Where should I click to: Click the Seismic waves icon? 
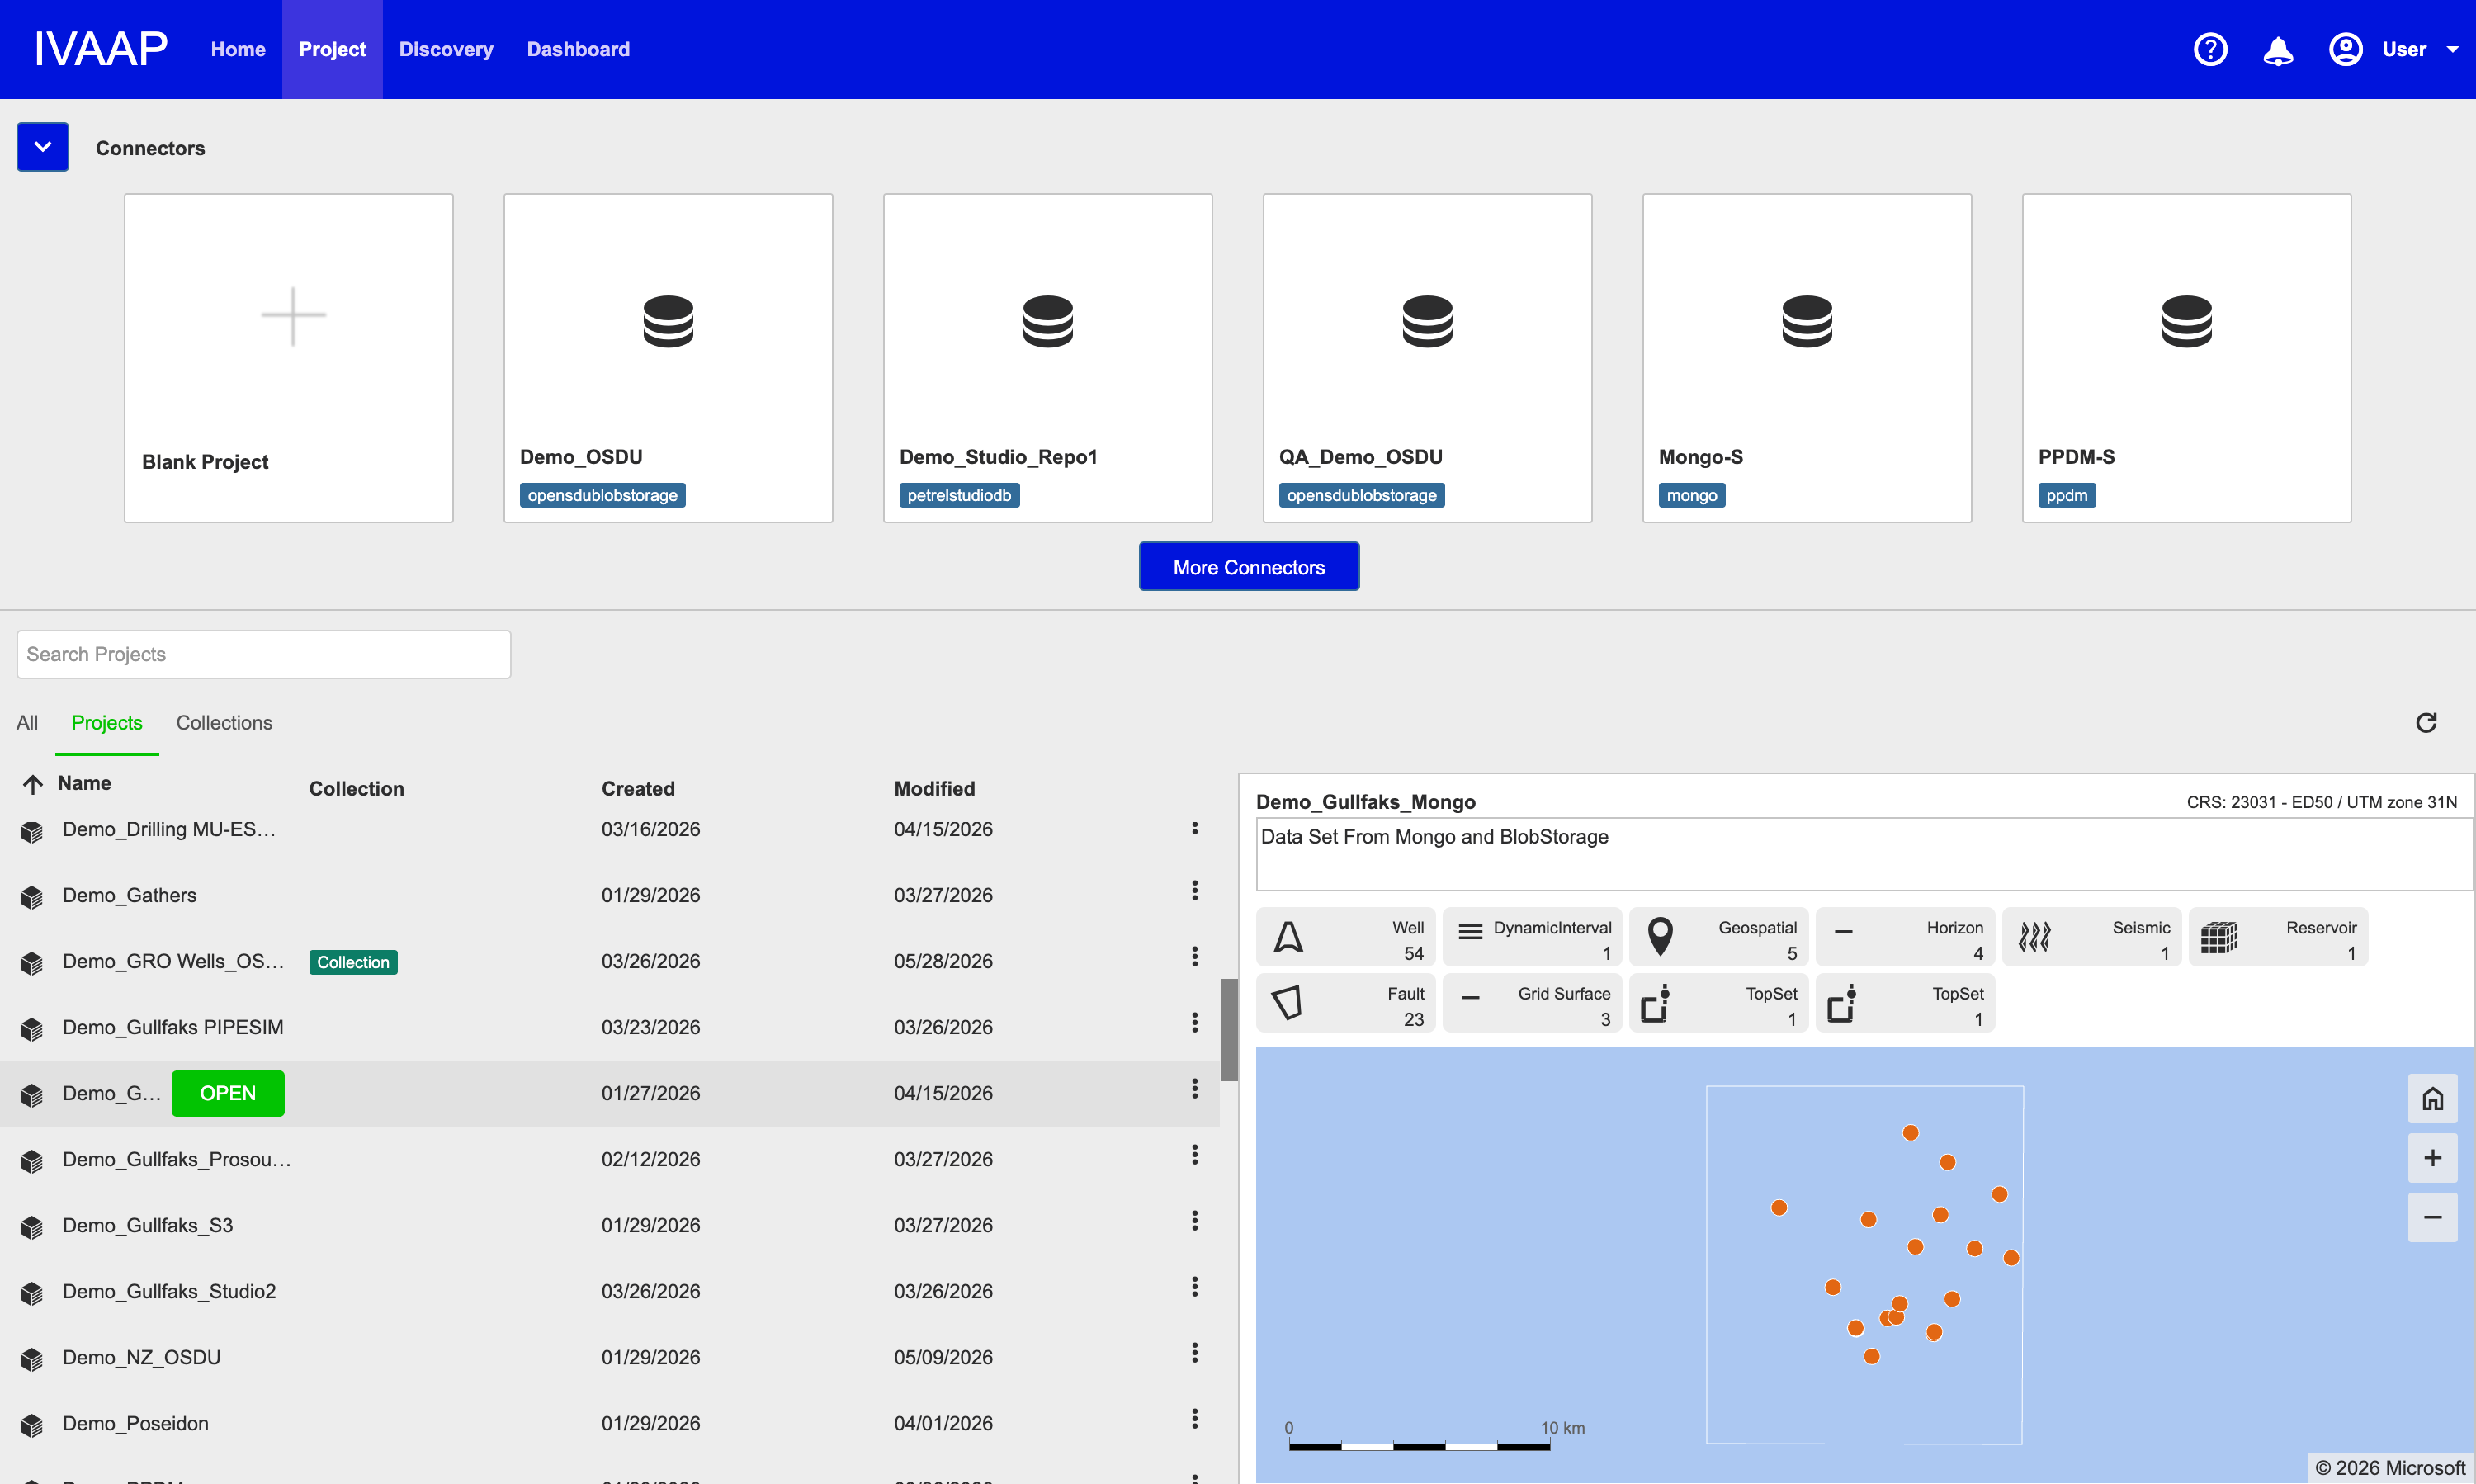click(x=2034, y=937)
